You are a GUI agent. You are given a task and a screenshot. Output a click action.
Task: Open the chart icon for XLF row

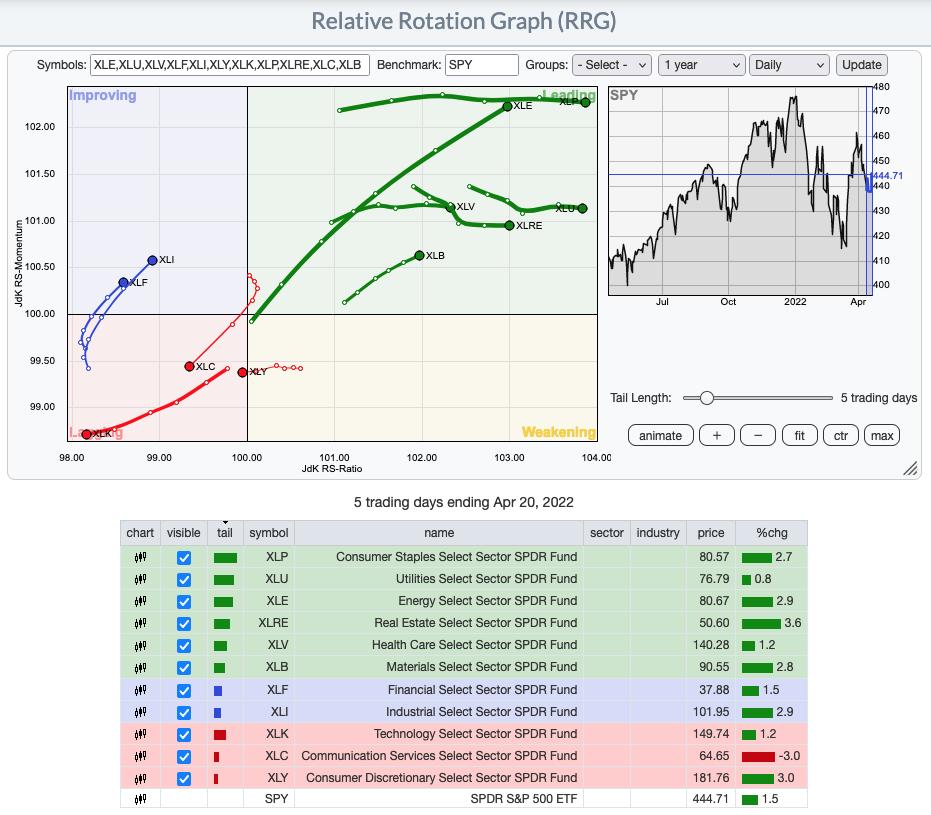140,690
